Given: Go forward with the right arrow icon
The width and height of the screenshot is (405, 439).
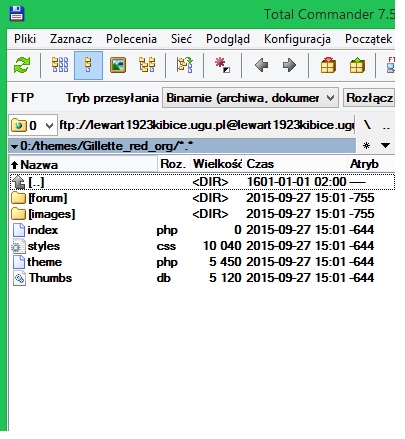Looking at the screenshot, I should click(289, 65).
